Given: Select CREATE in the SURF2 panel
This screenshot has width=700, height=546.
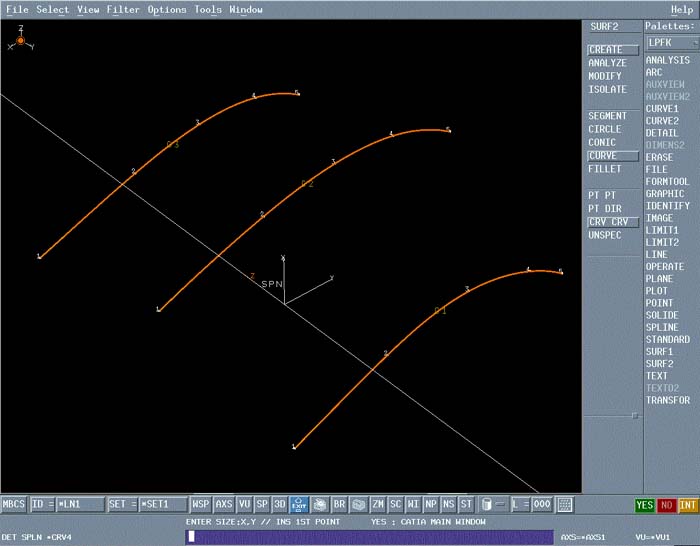Looking at the screenshot, I should coord(612,50).
